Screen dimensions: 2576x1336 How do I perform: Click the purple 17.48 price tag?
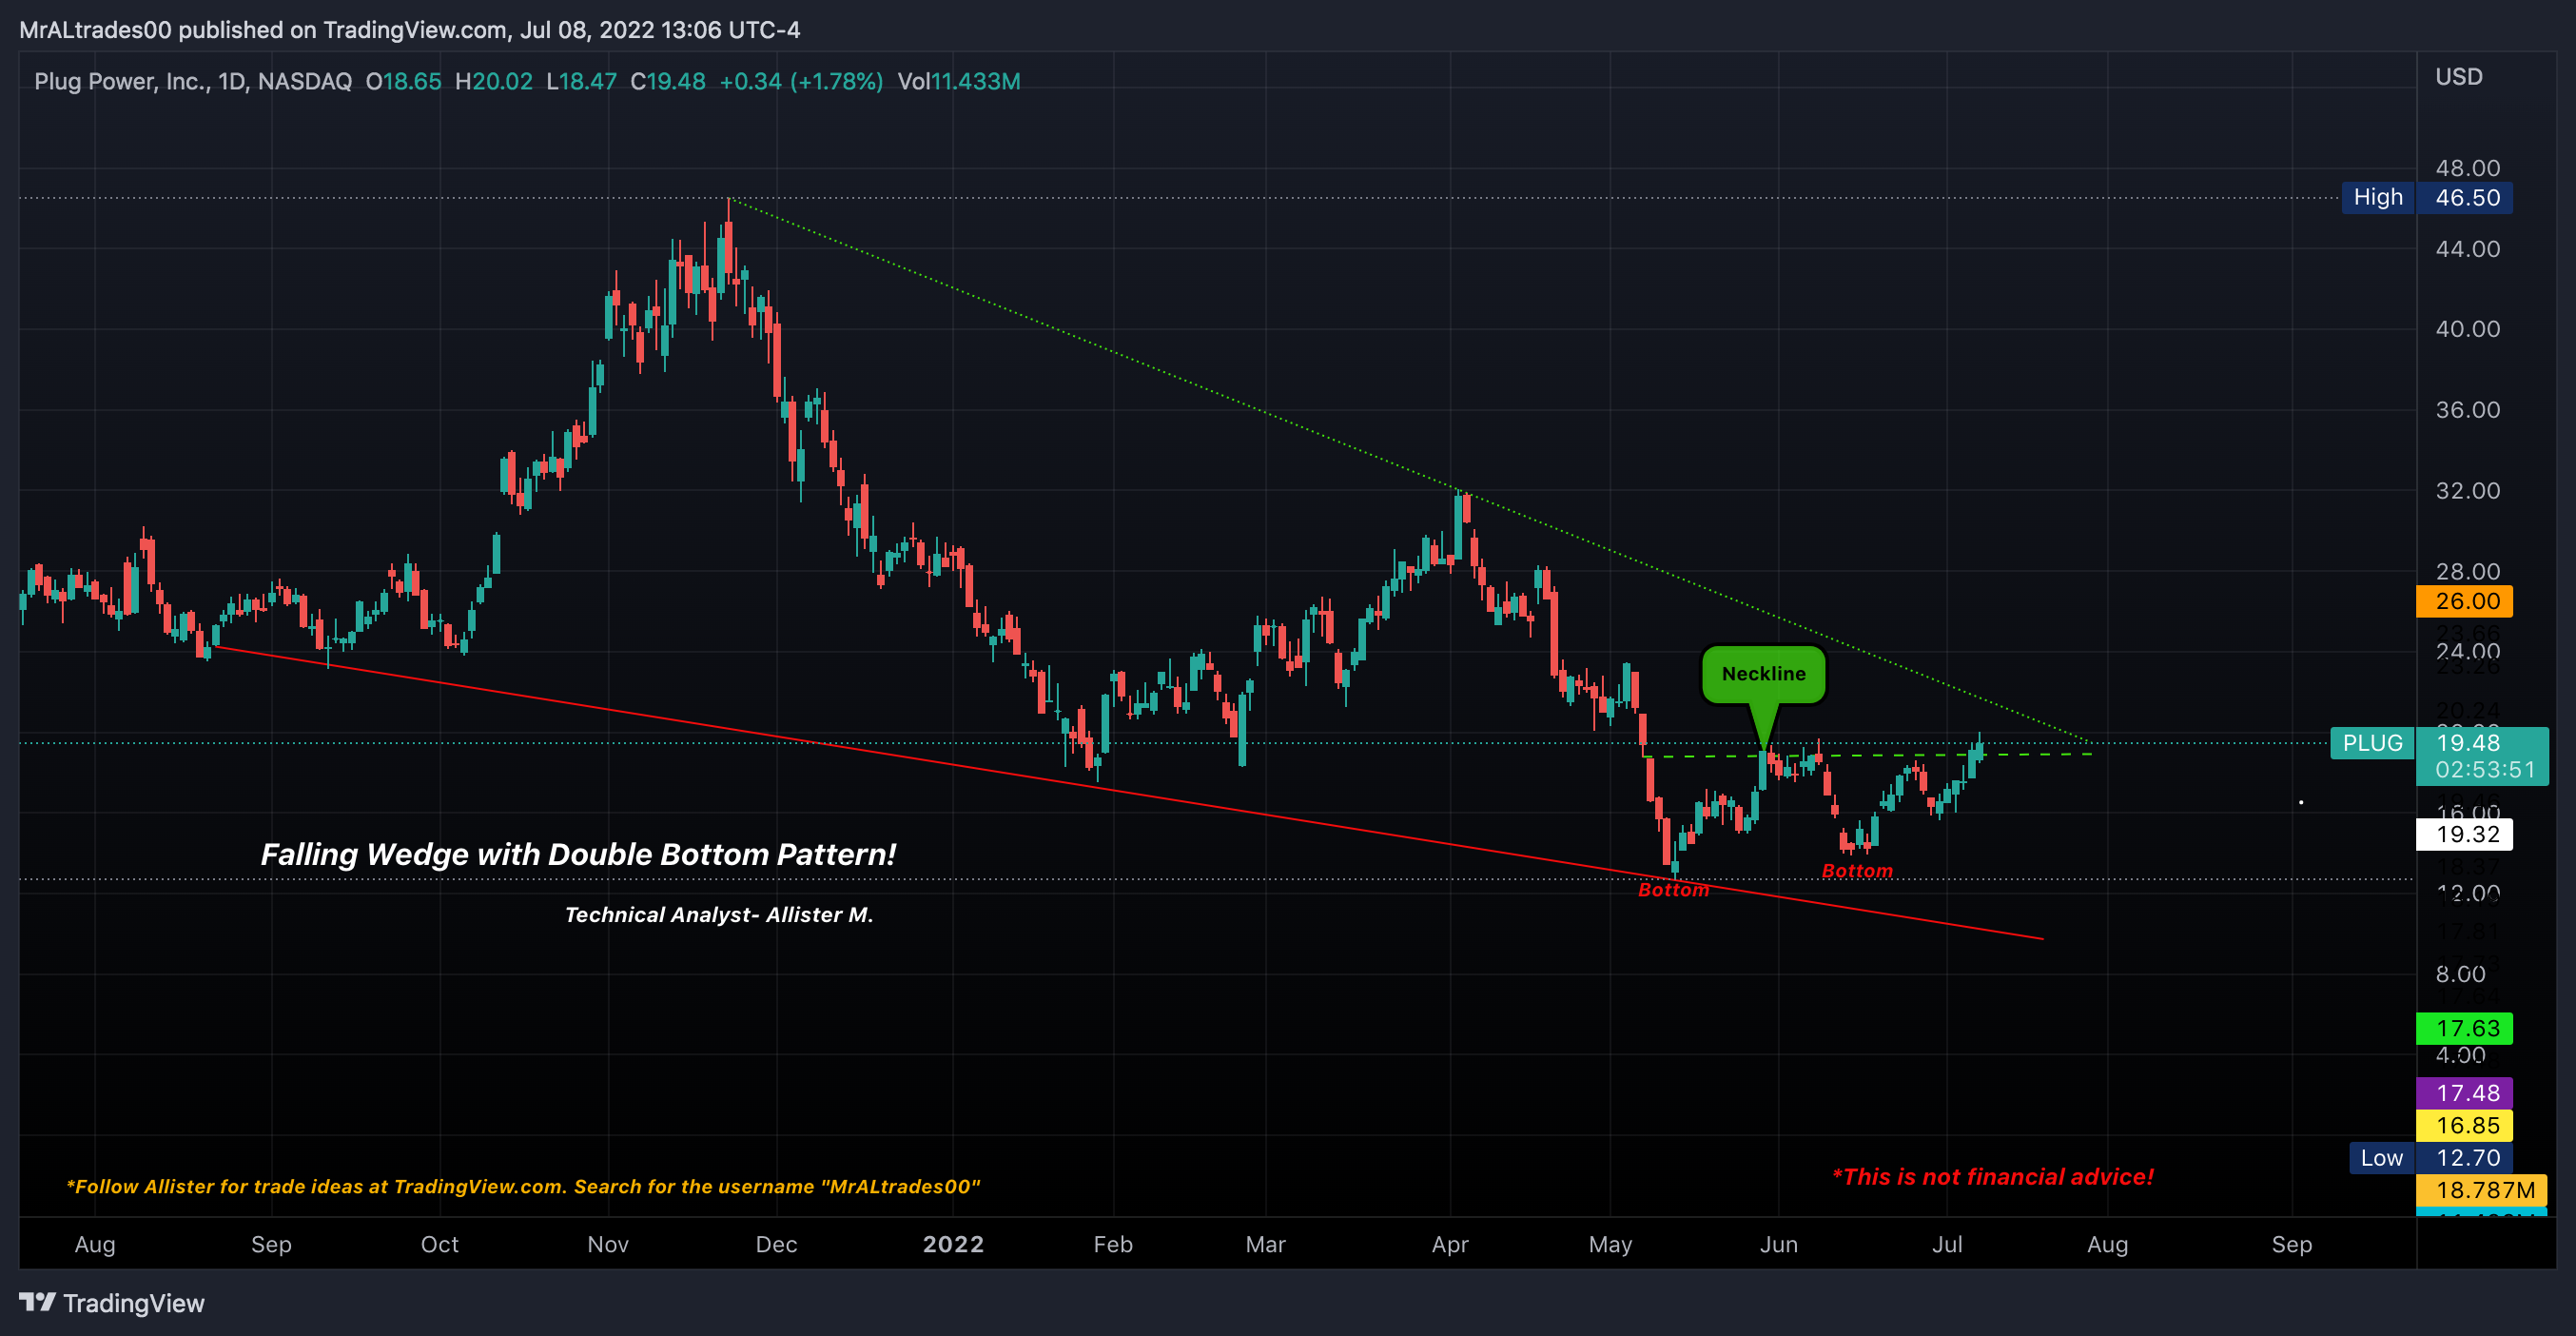tap(2465, 1093)
